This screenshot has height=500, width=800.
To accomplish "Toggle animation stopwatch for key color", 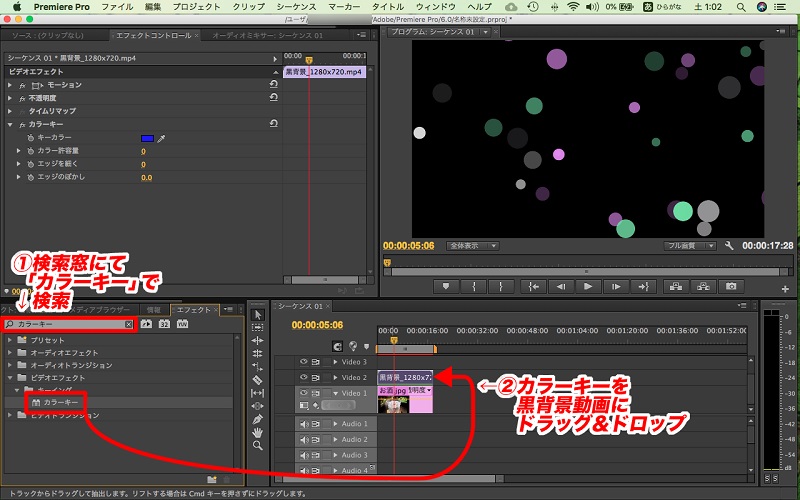I will pyautogui.click(x=31, y=138).
